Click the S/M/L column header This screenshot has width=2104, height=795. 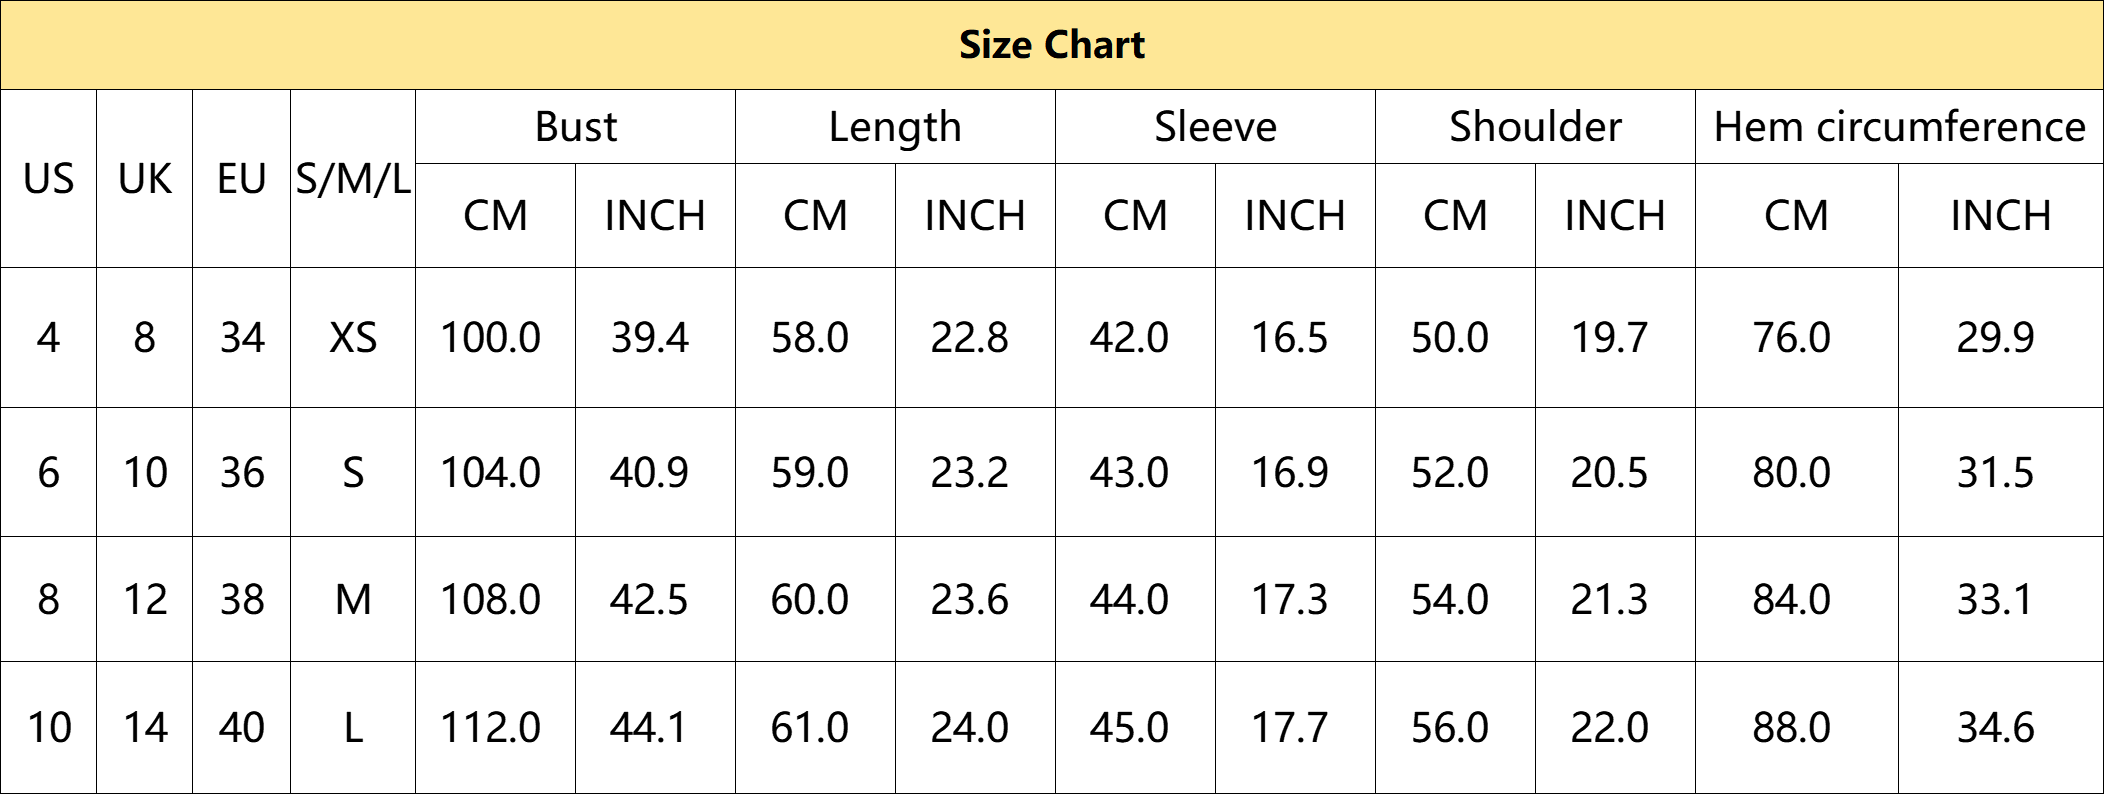(353, 179)
